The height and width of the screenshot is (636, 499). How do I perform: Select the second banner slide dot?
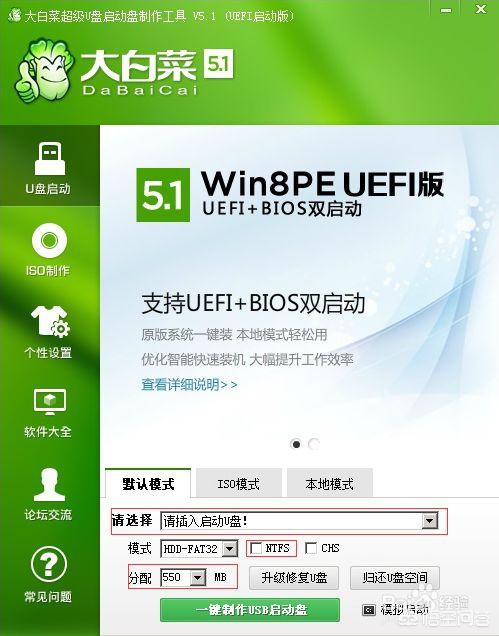click(314, 445)
